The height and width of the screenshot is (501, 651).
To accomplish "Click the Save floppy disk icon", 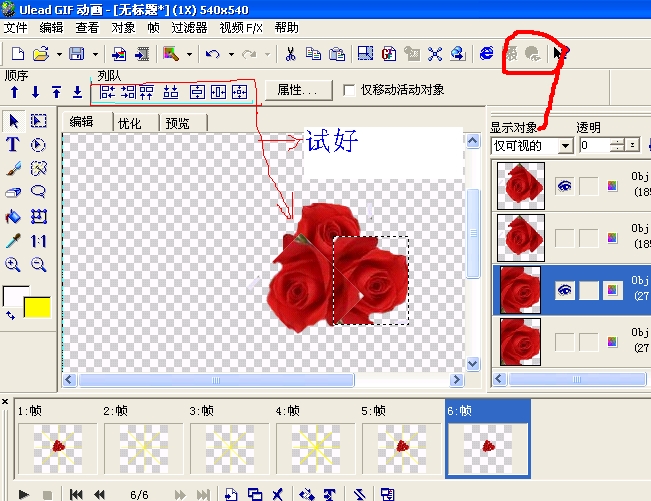I will pos(77,54).
